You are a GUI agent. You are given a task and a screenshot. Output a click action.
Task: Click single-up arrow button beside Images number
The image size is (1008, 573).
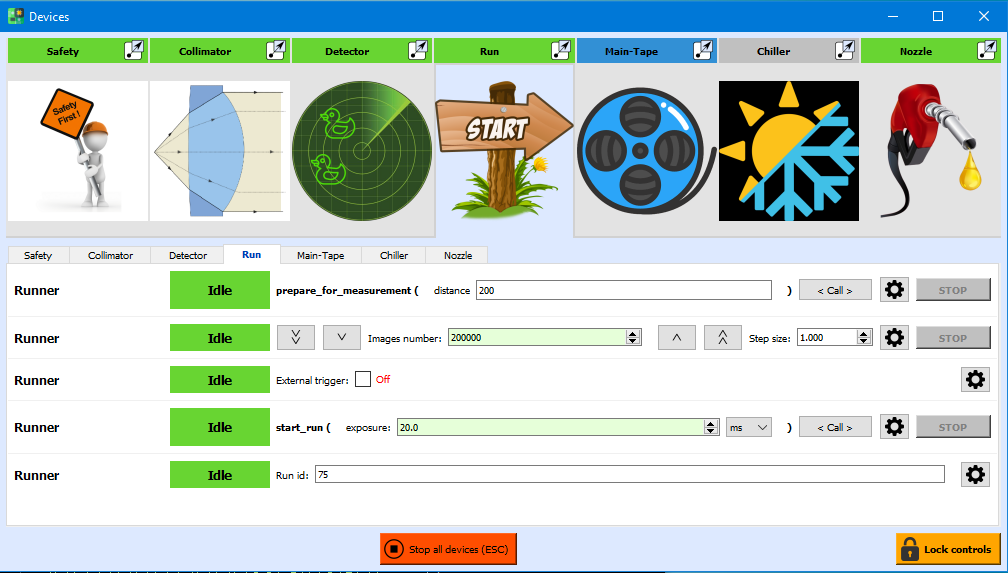[676, 338]
